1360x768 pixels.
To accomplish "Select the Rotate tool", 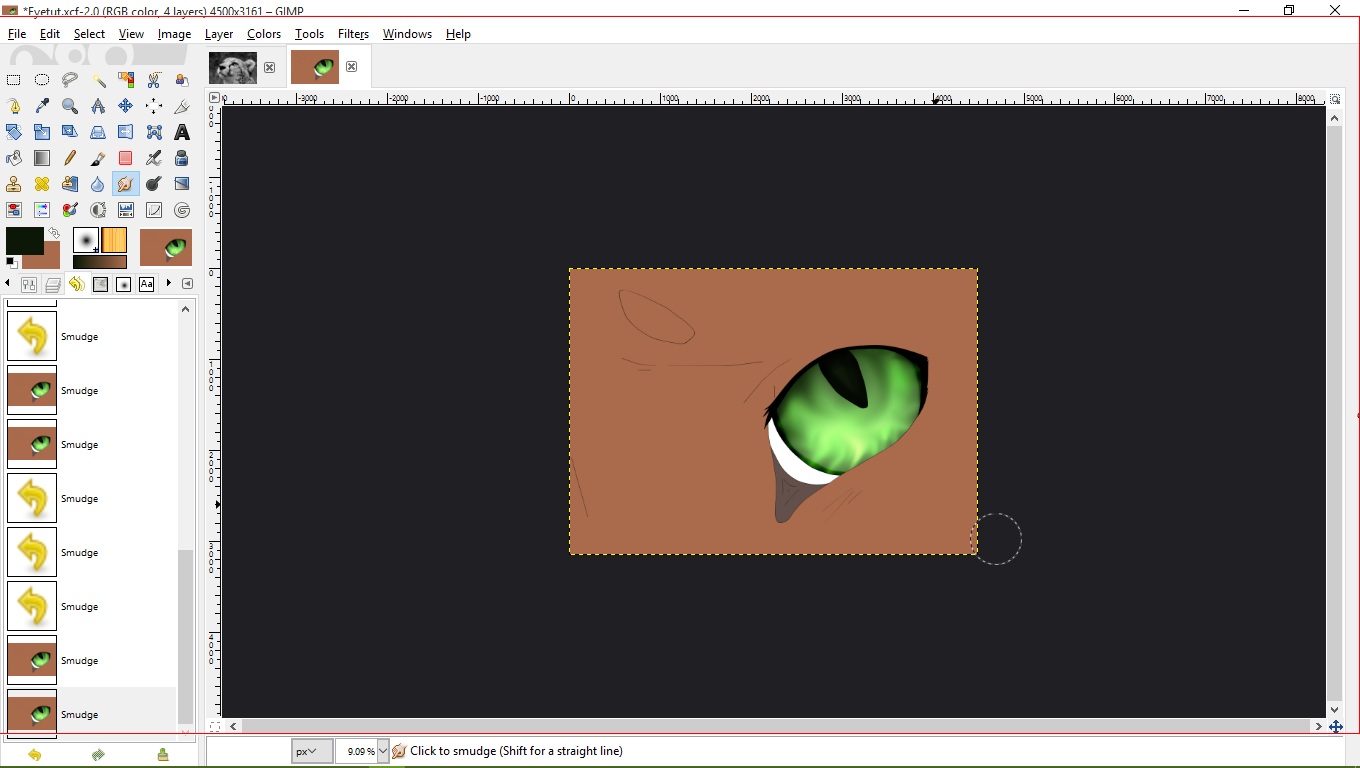I will tap(14, 132).
